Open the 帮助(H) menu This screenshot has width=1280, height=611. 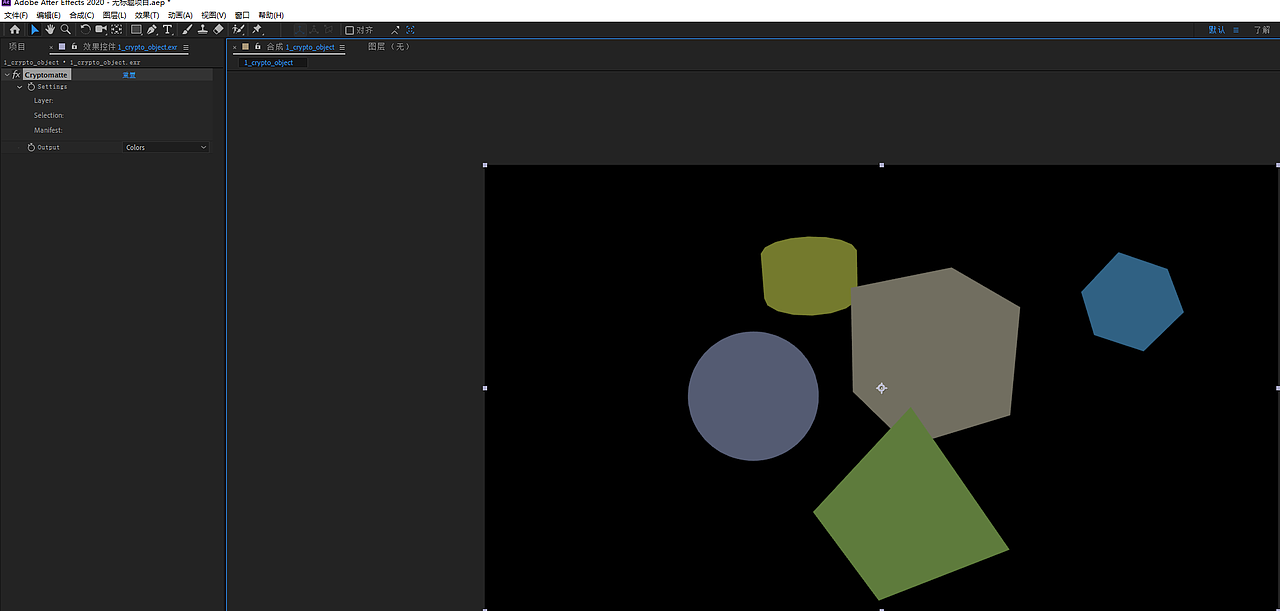point(271,16)
